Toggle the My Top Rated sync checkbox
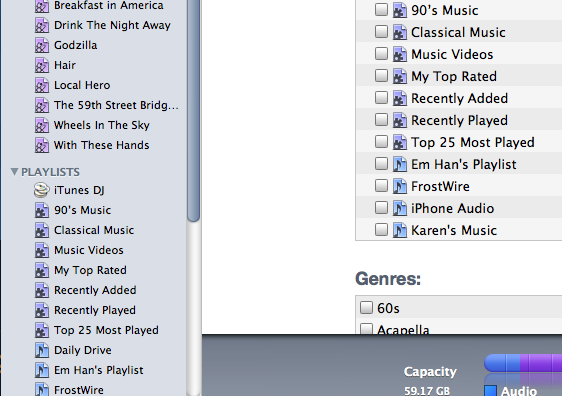Viewport: 562px width, 396px height. [x=381, y=76]
